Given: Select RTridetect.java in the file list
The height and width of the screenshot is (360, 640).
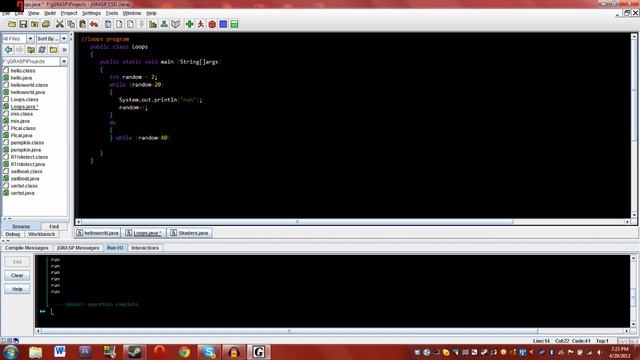Looking at the screenshot, I should click(28, 164).
